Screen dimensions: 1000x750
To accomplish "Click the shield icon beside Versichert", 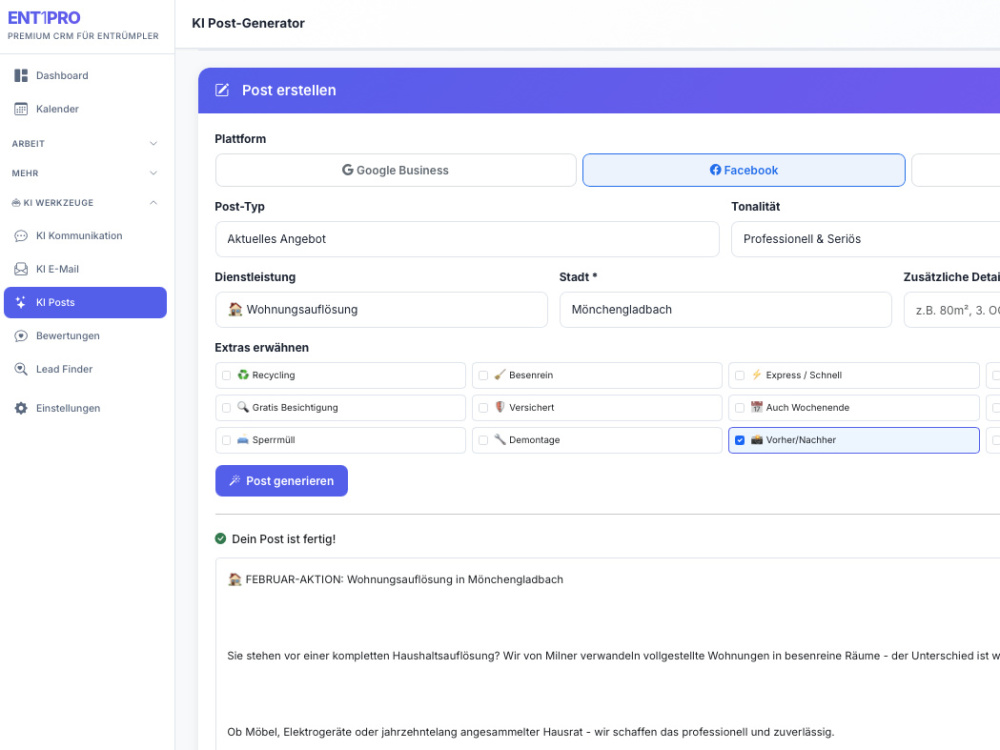I will pyautogui.click(x=500, y=407).
